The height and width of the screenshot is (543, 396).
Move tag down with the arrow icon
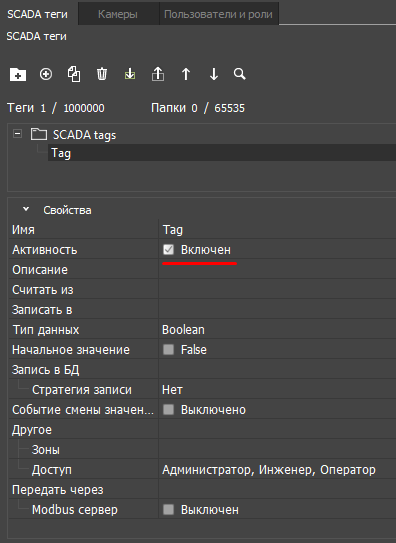coord(214,74)
